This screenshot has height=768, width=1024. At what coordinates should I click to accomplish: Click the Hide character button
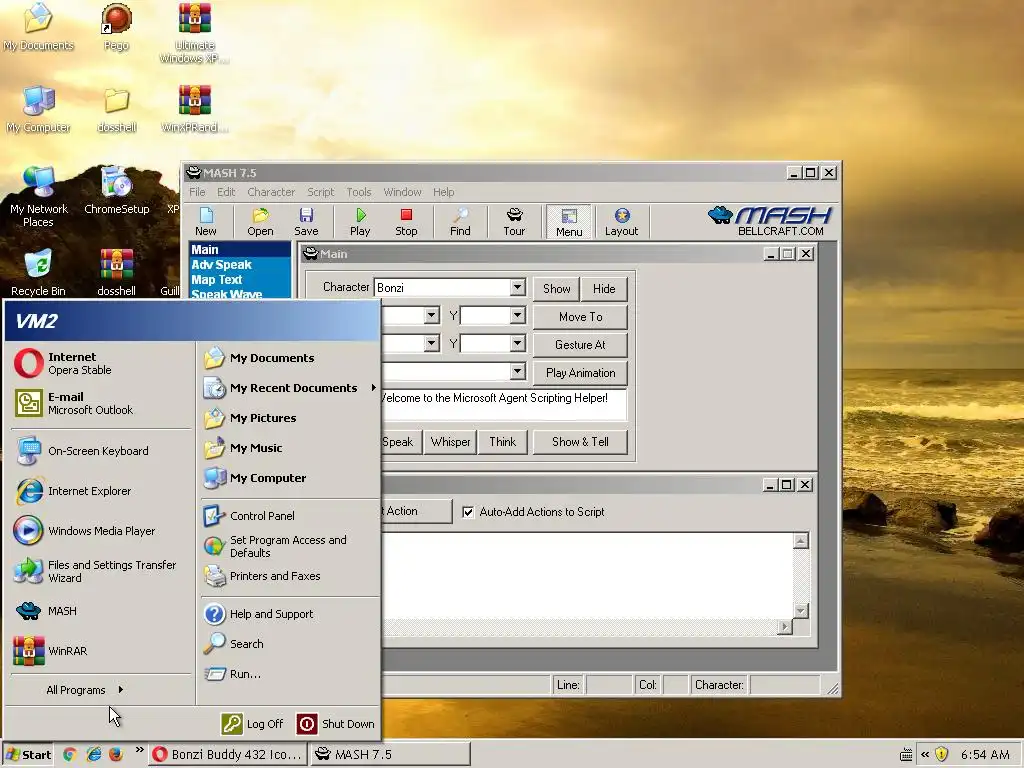[604, 289]
